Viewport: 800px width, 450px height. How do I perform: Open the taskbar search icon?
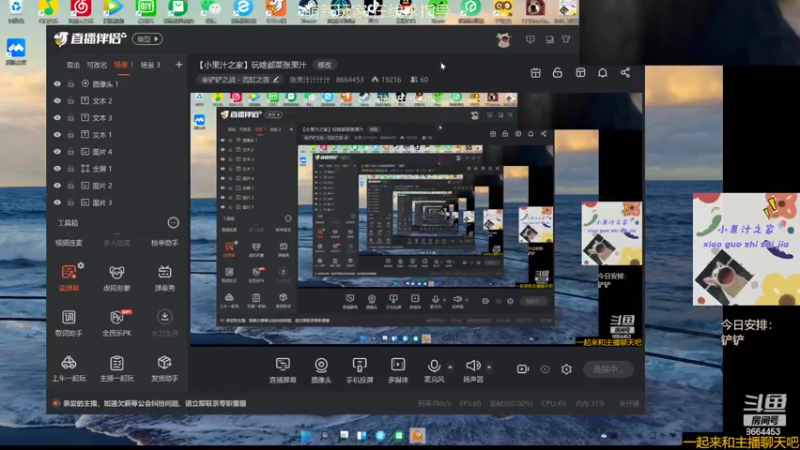tap(324, 436)
